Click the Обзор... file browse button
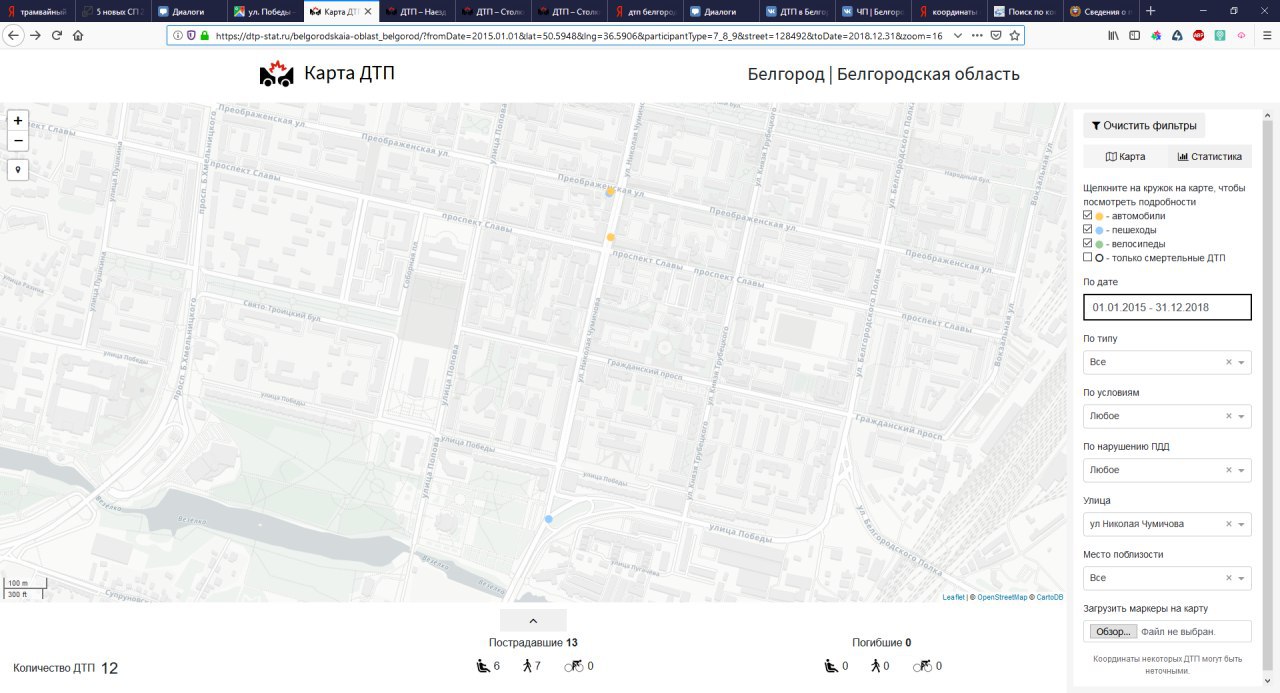This screenshot has width=1280, height=693. click(x=1112, y=632)
